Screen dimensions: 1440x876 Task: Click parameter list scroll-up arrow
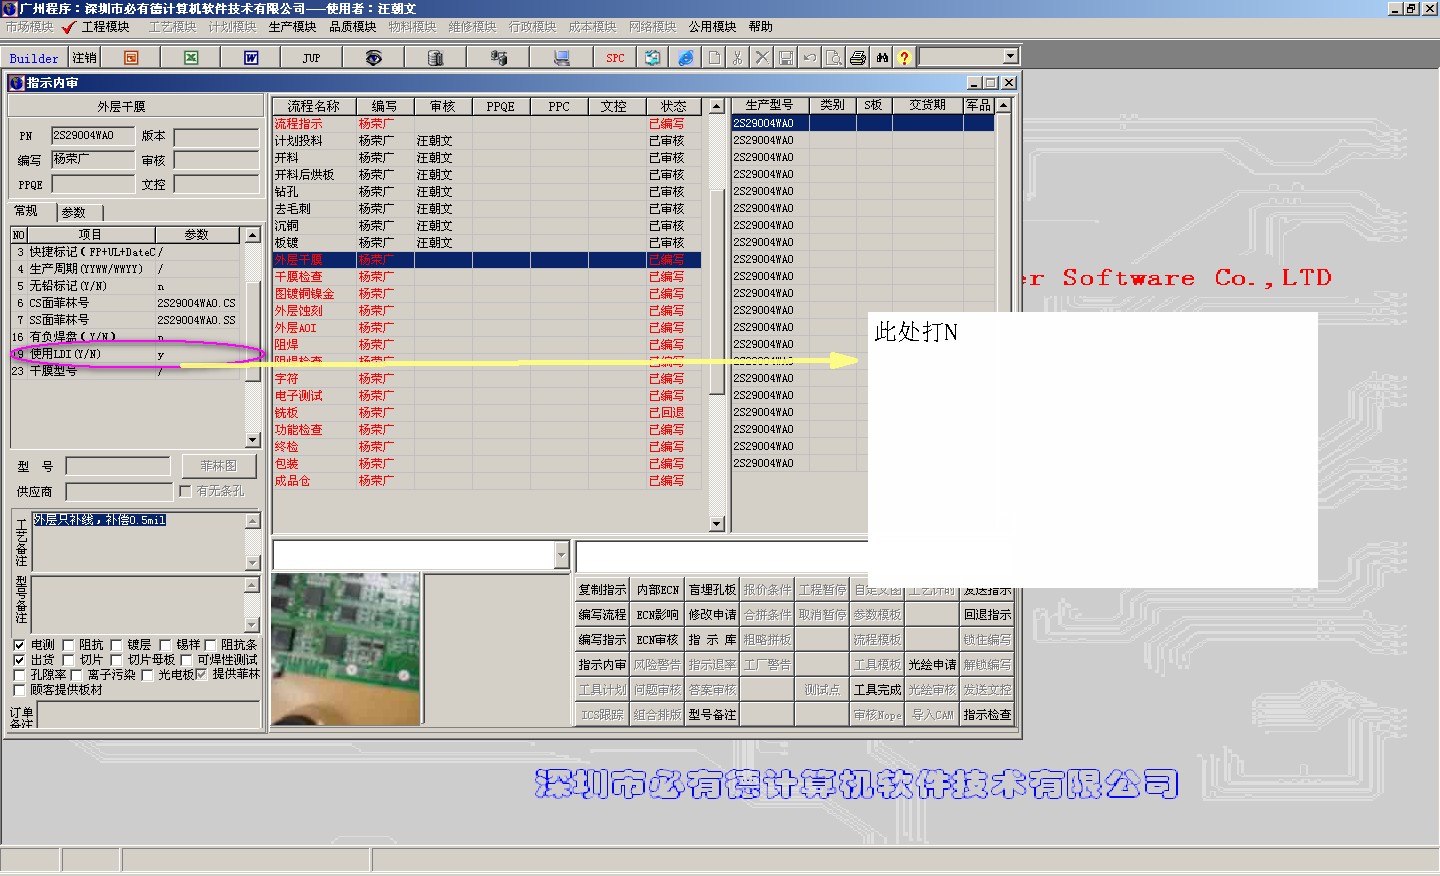[x=252, y=235]
